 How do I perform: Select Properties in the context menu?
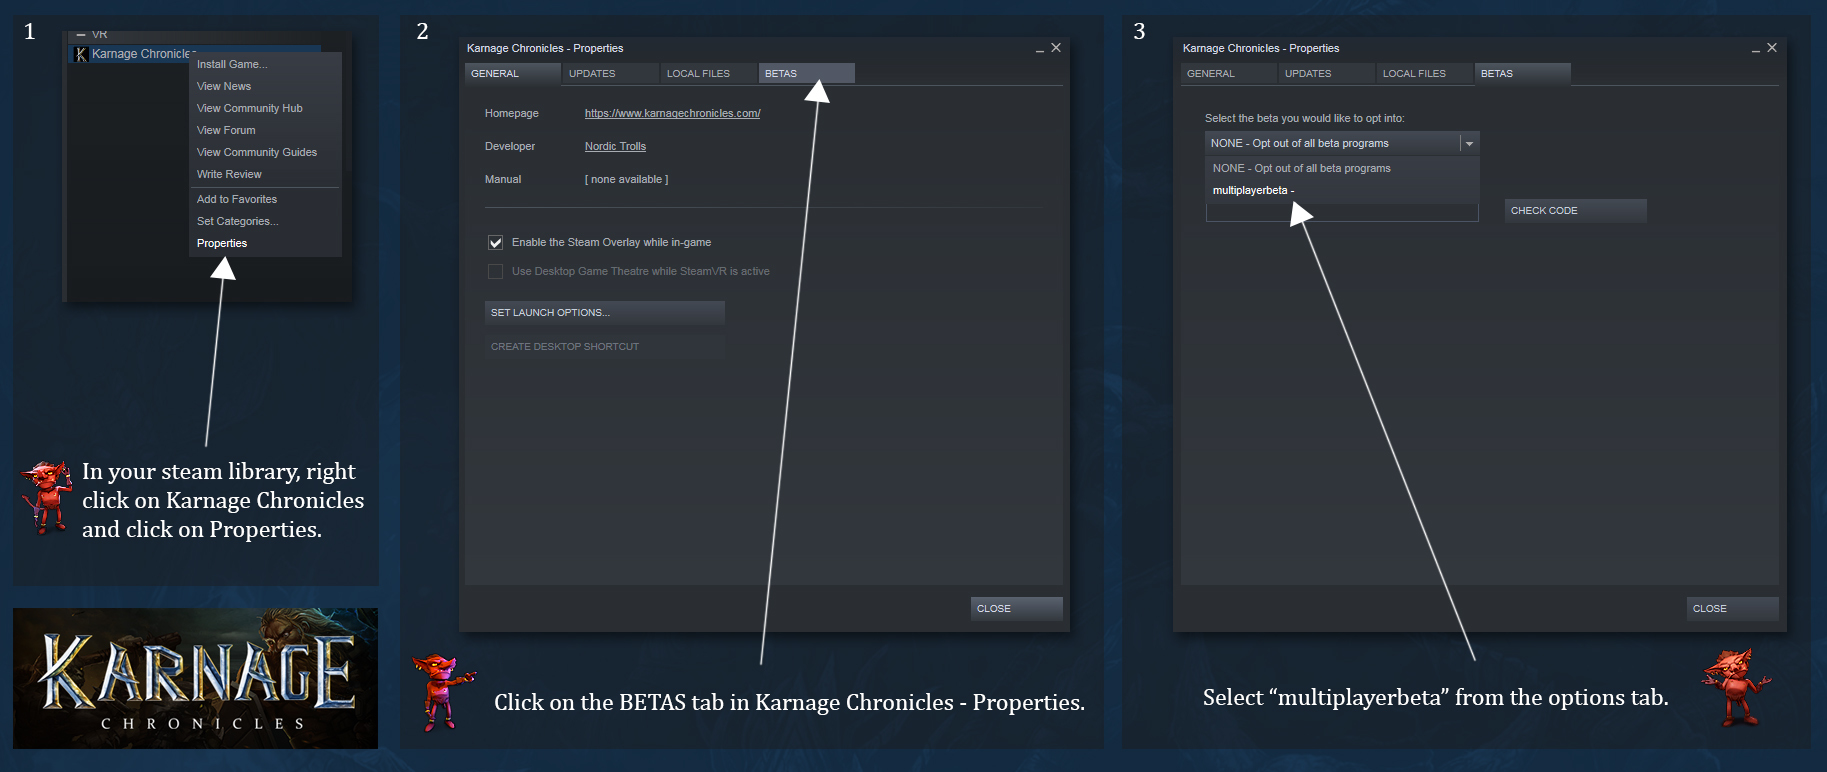coord(222,244)
